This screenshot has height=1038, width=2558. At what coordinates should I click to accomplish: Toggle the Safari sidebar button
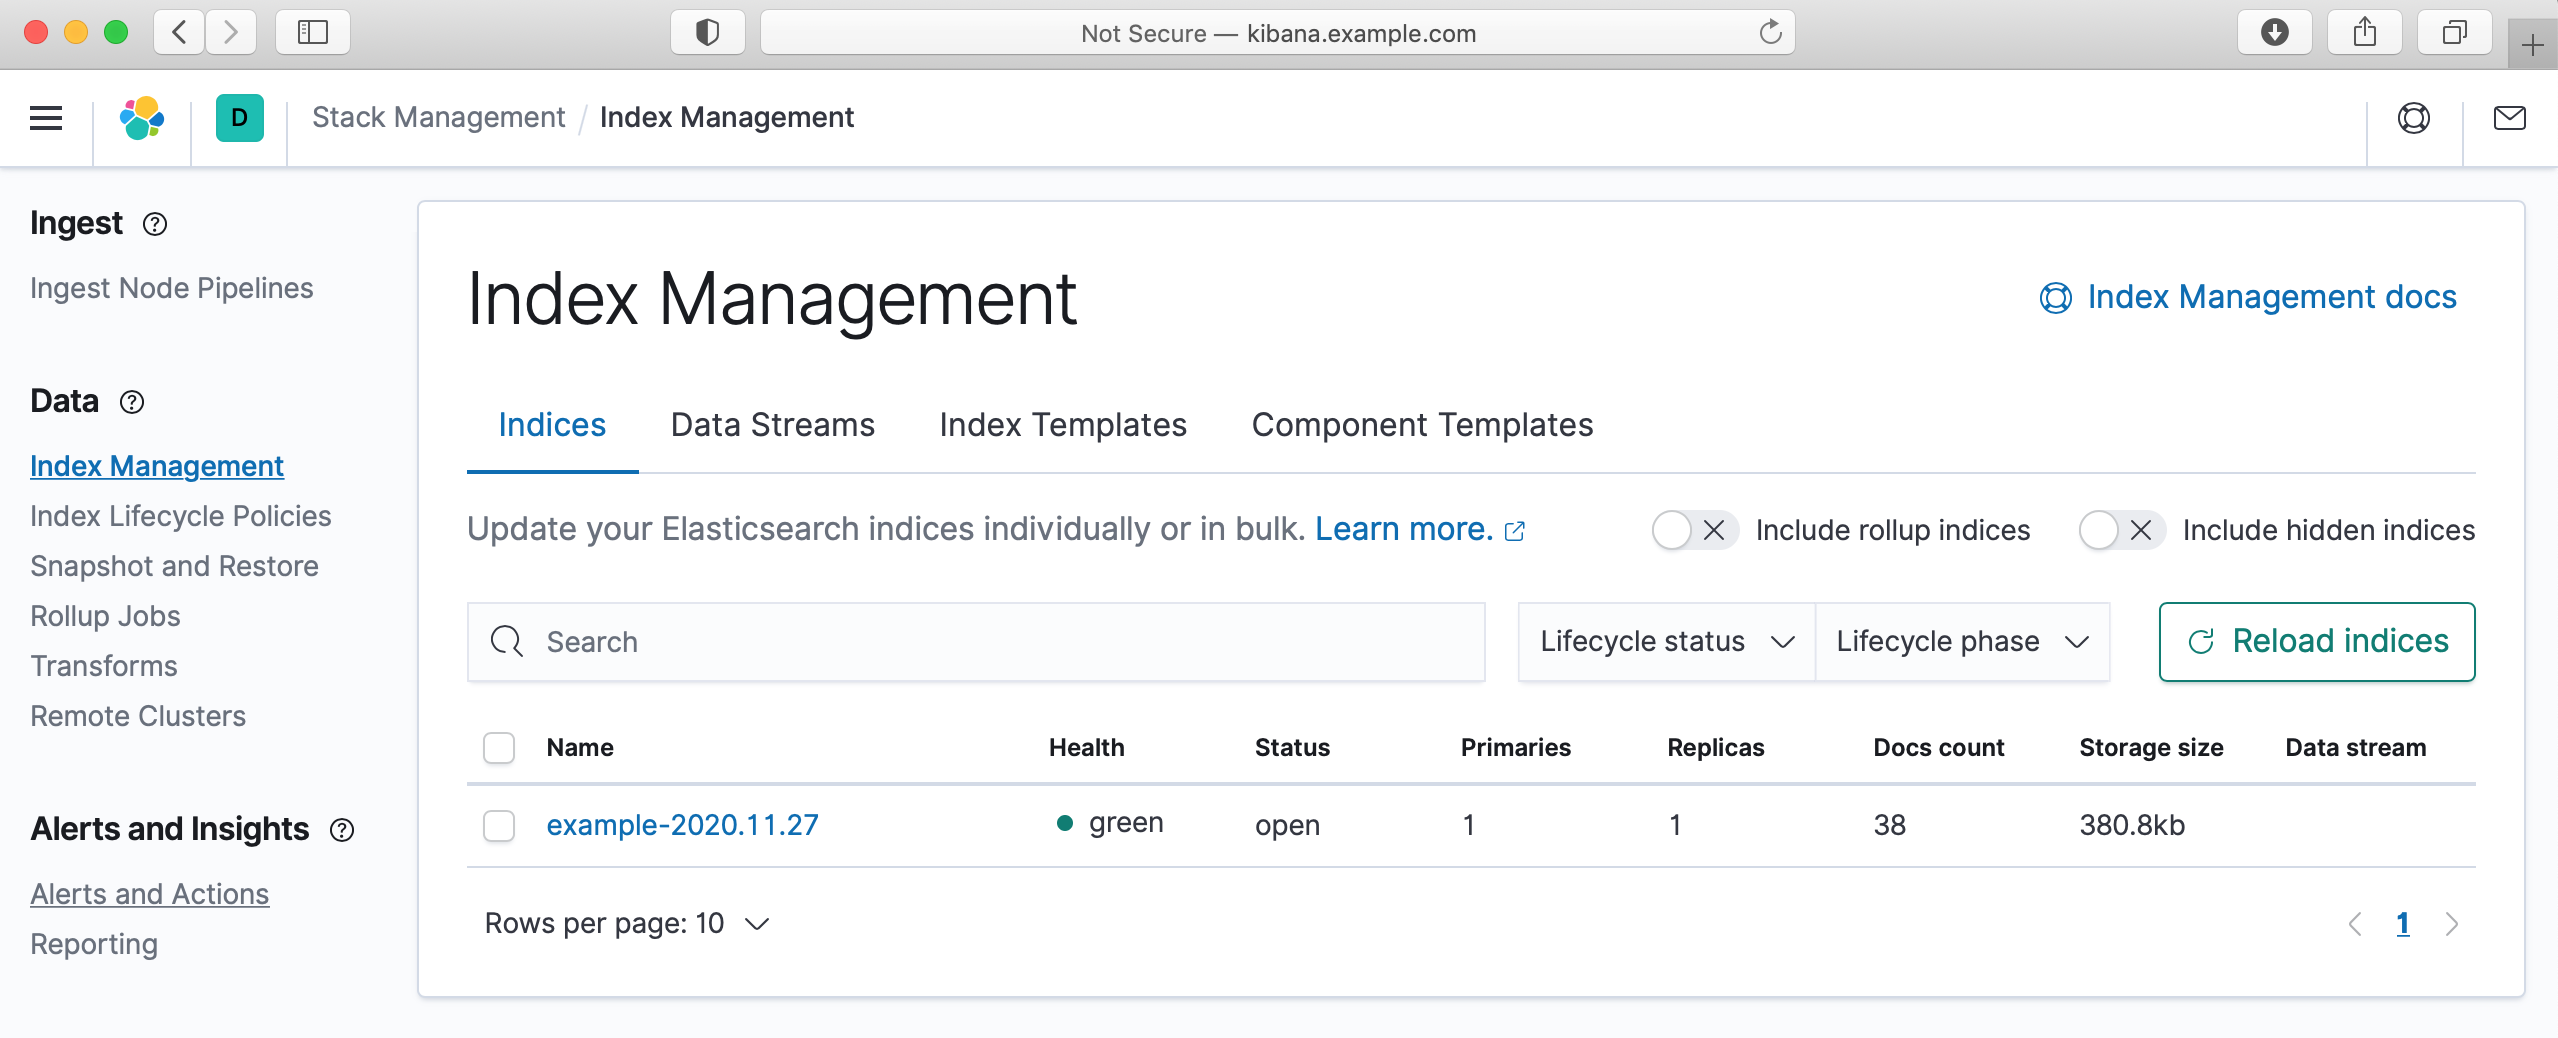[313, 33]
